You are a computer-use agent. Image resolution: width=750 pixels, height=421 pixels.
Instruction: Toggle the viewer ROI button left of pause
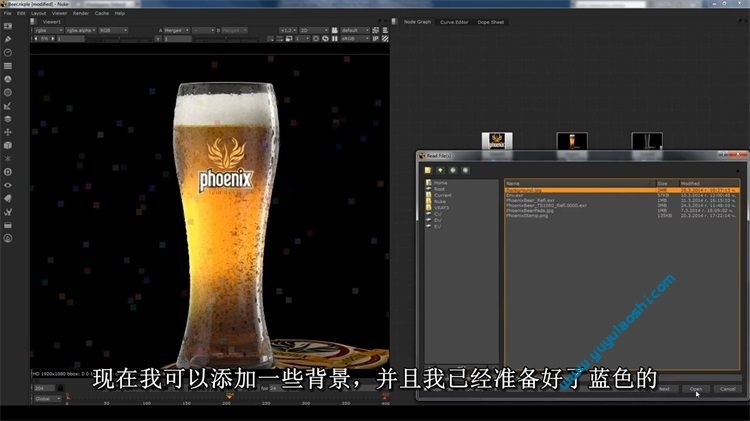coord(325,39)
